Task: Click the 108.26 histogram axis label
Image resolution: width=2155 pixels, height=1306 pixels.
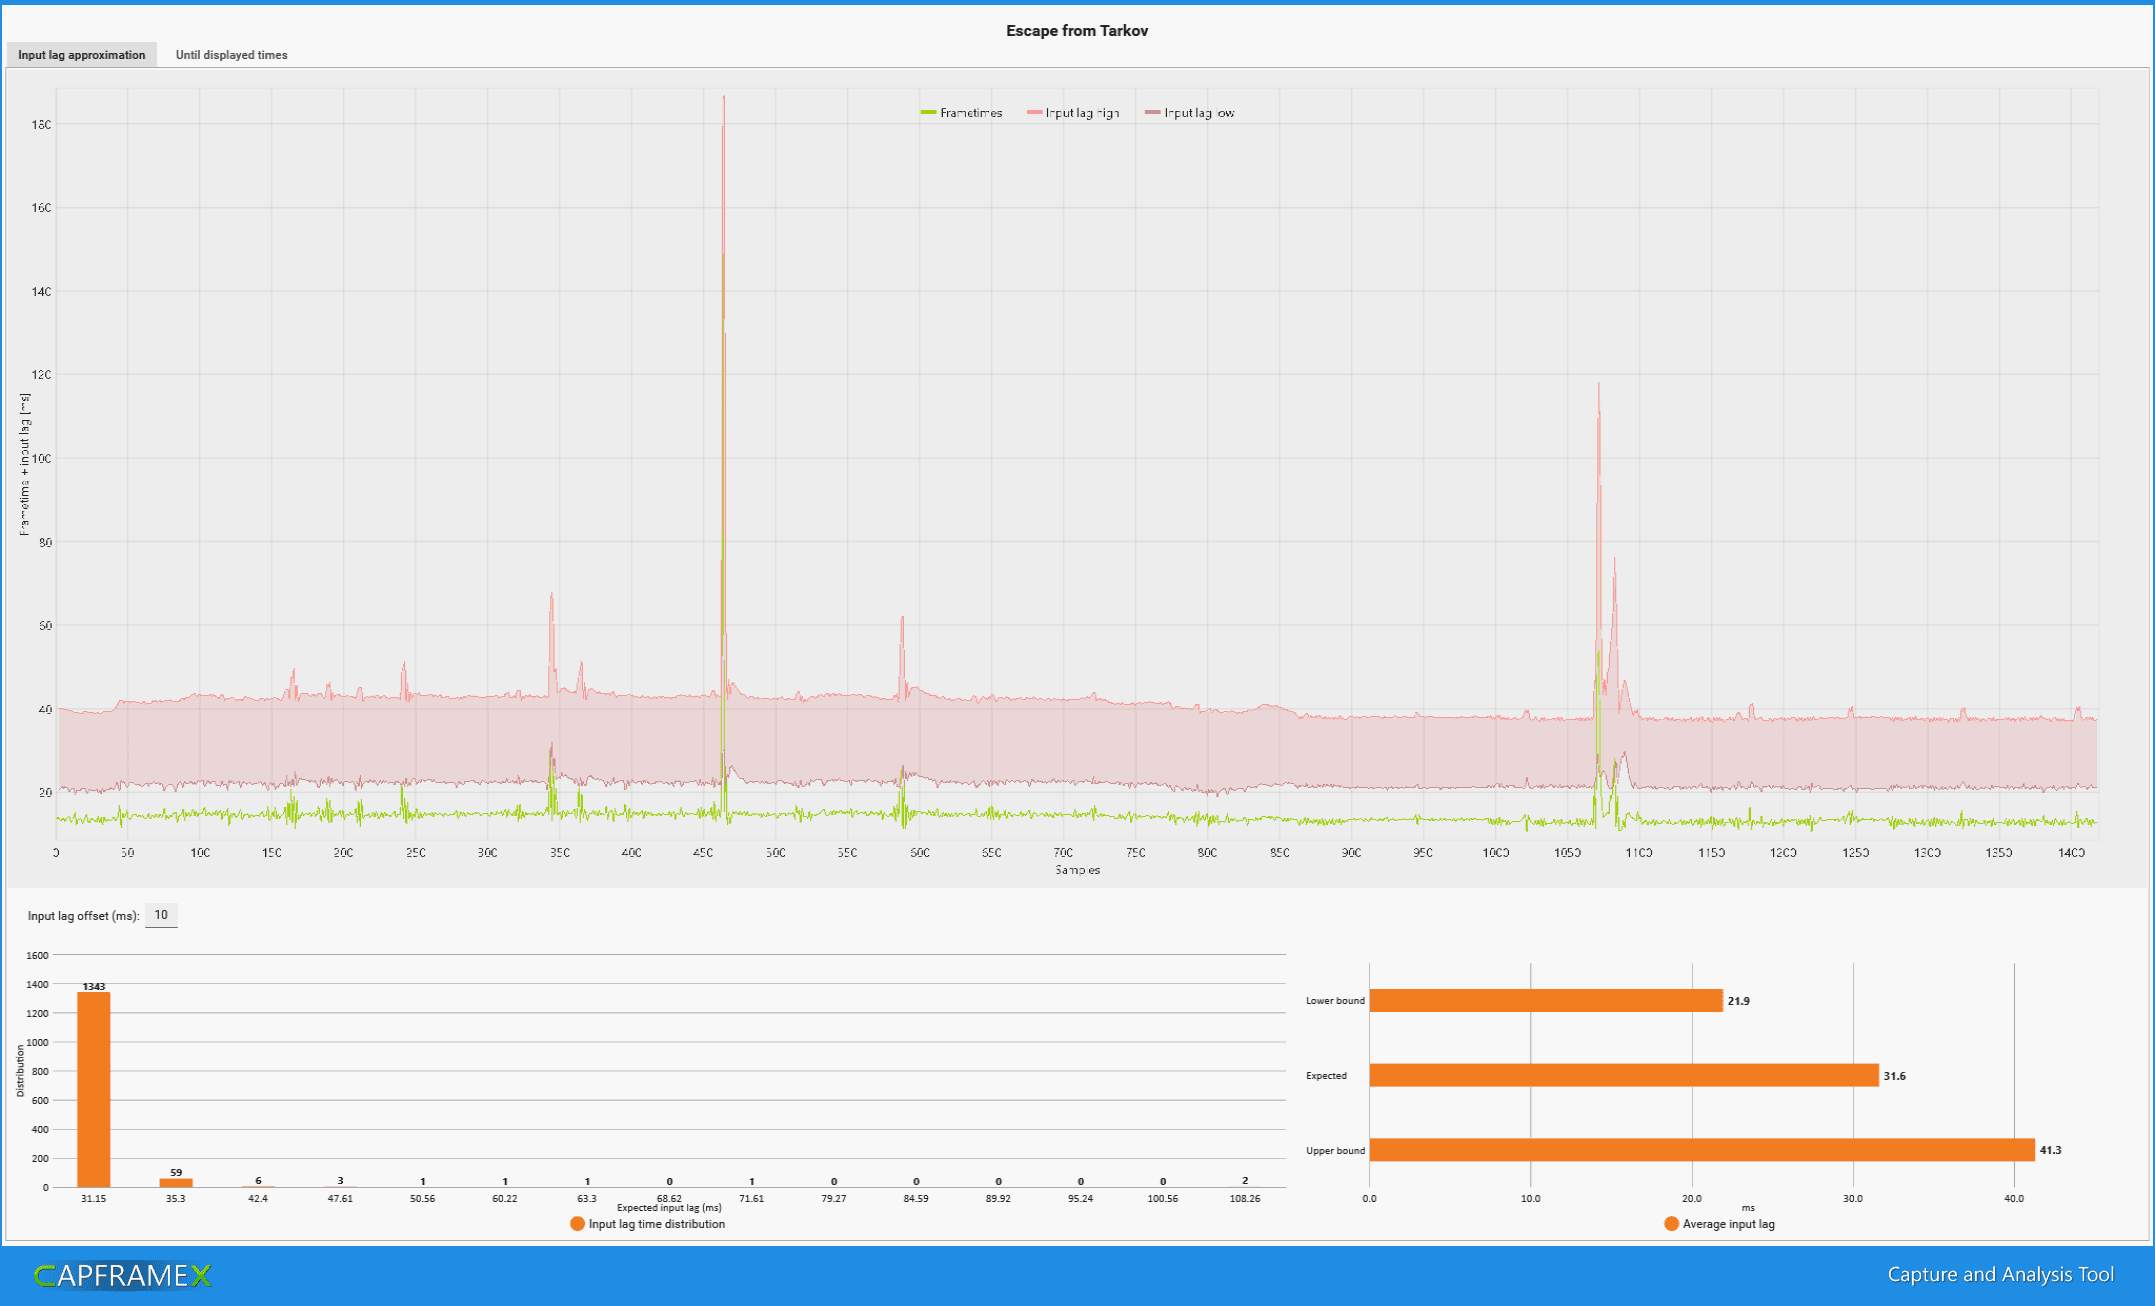Action: click(x=1245, y=1198)
